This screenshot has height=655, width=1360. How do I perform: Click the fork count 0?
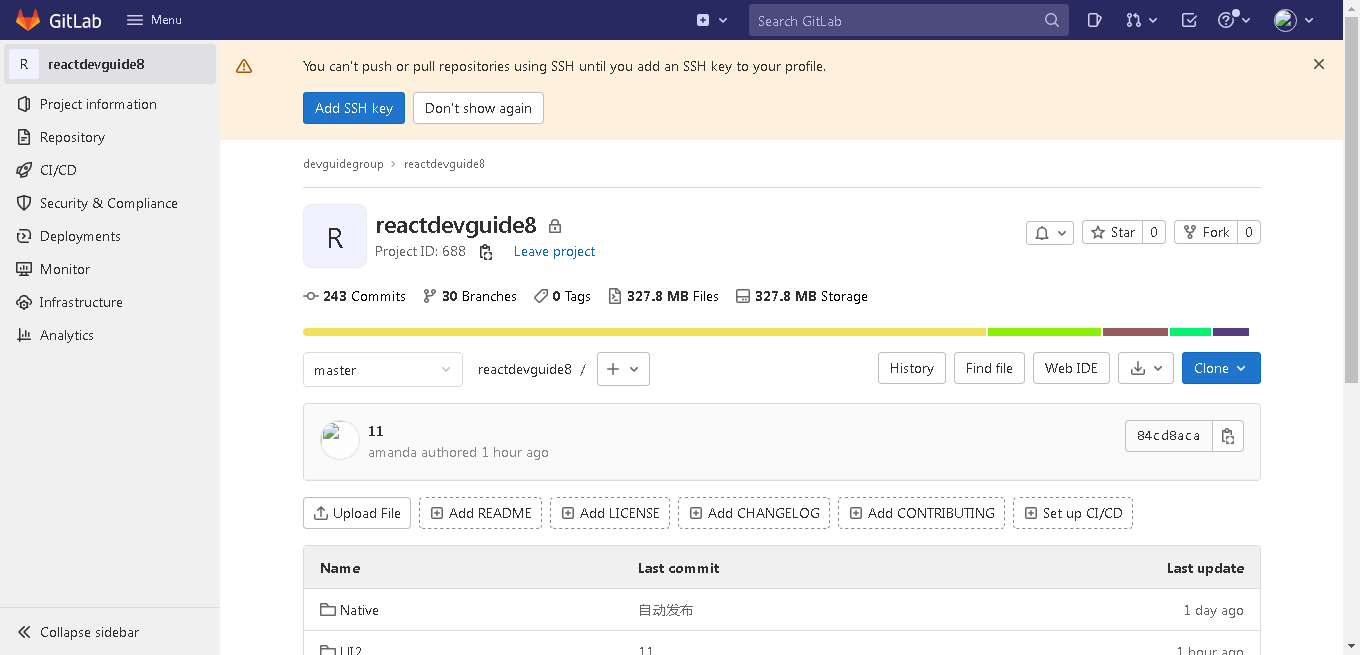click(x=1249, y=232)
